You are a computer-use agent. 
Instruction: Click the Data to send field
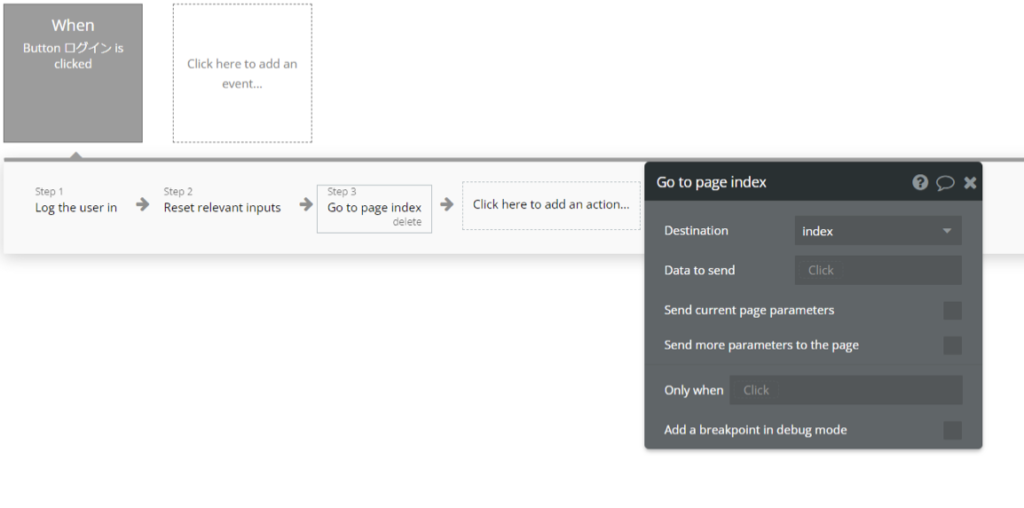pyautogui.click(x=877, y=270)
